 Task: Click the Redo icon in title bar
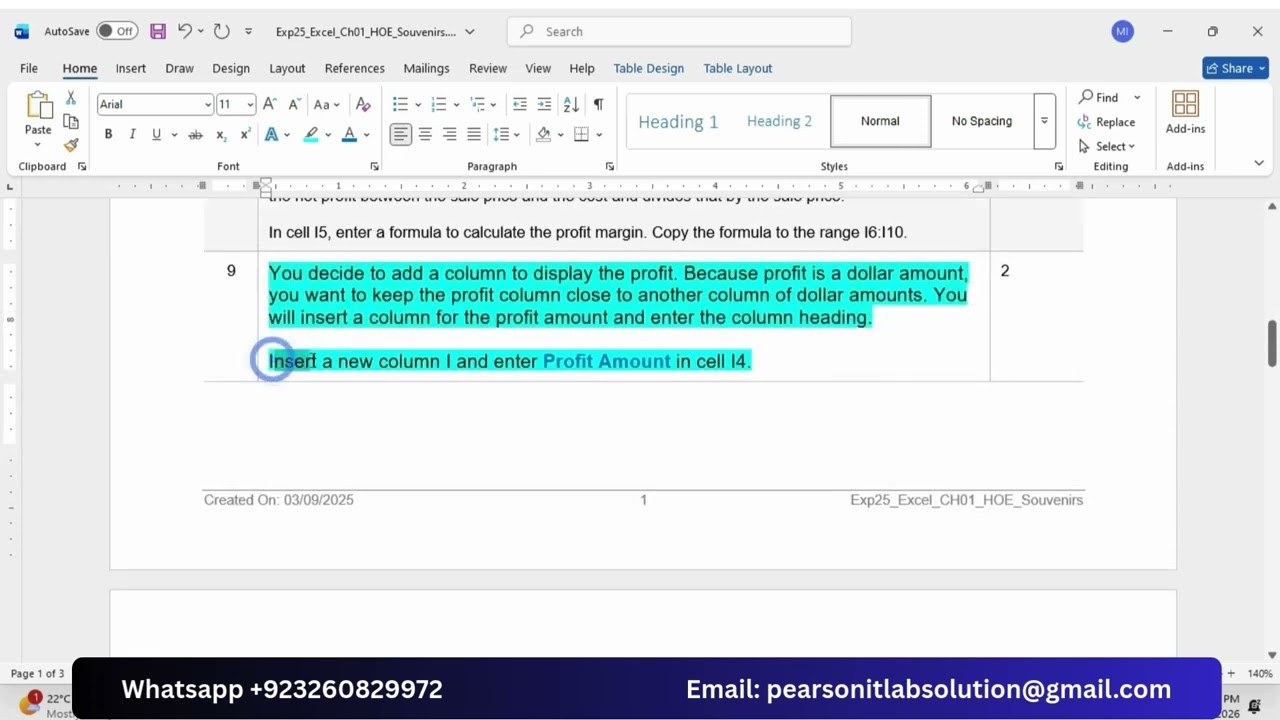(222, 31)
